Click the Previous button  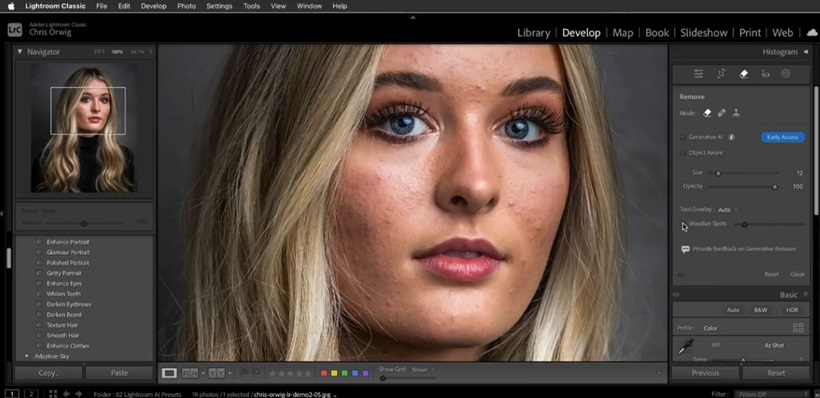point(705,373)
